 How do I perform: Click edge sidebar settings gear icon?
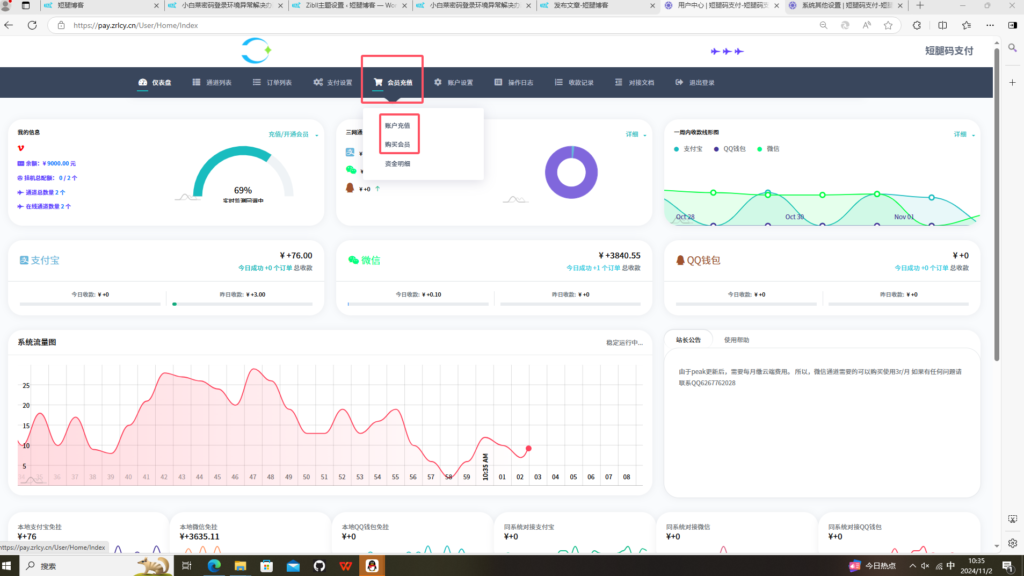[x=1012, y=543]
